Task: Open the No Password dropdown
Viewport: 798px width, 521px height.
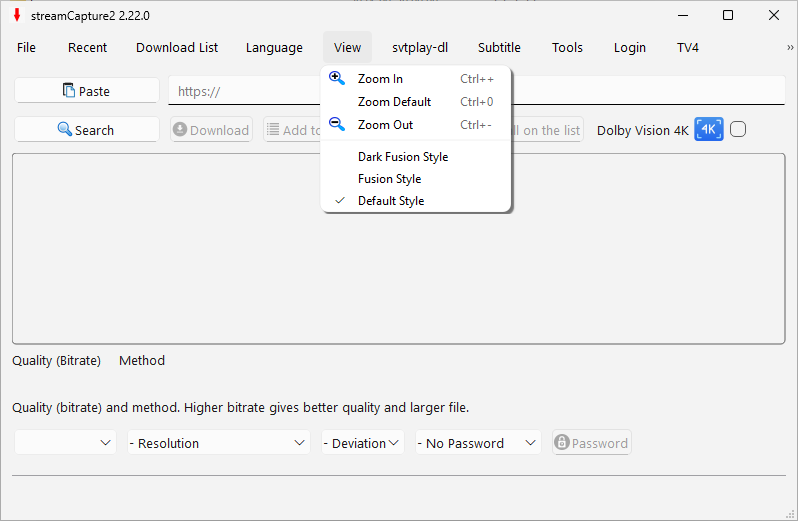Action: 478,443
